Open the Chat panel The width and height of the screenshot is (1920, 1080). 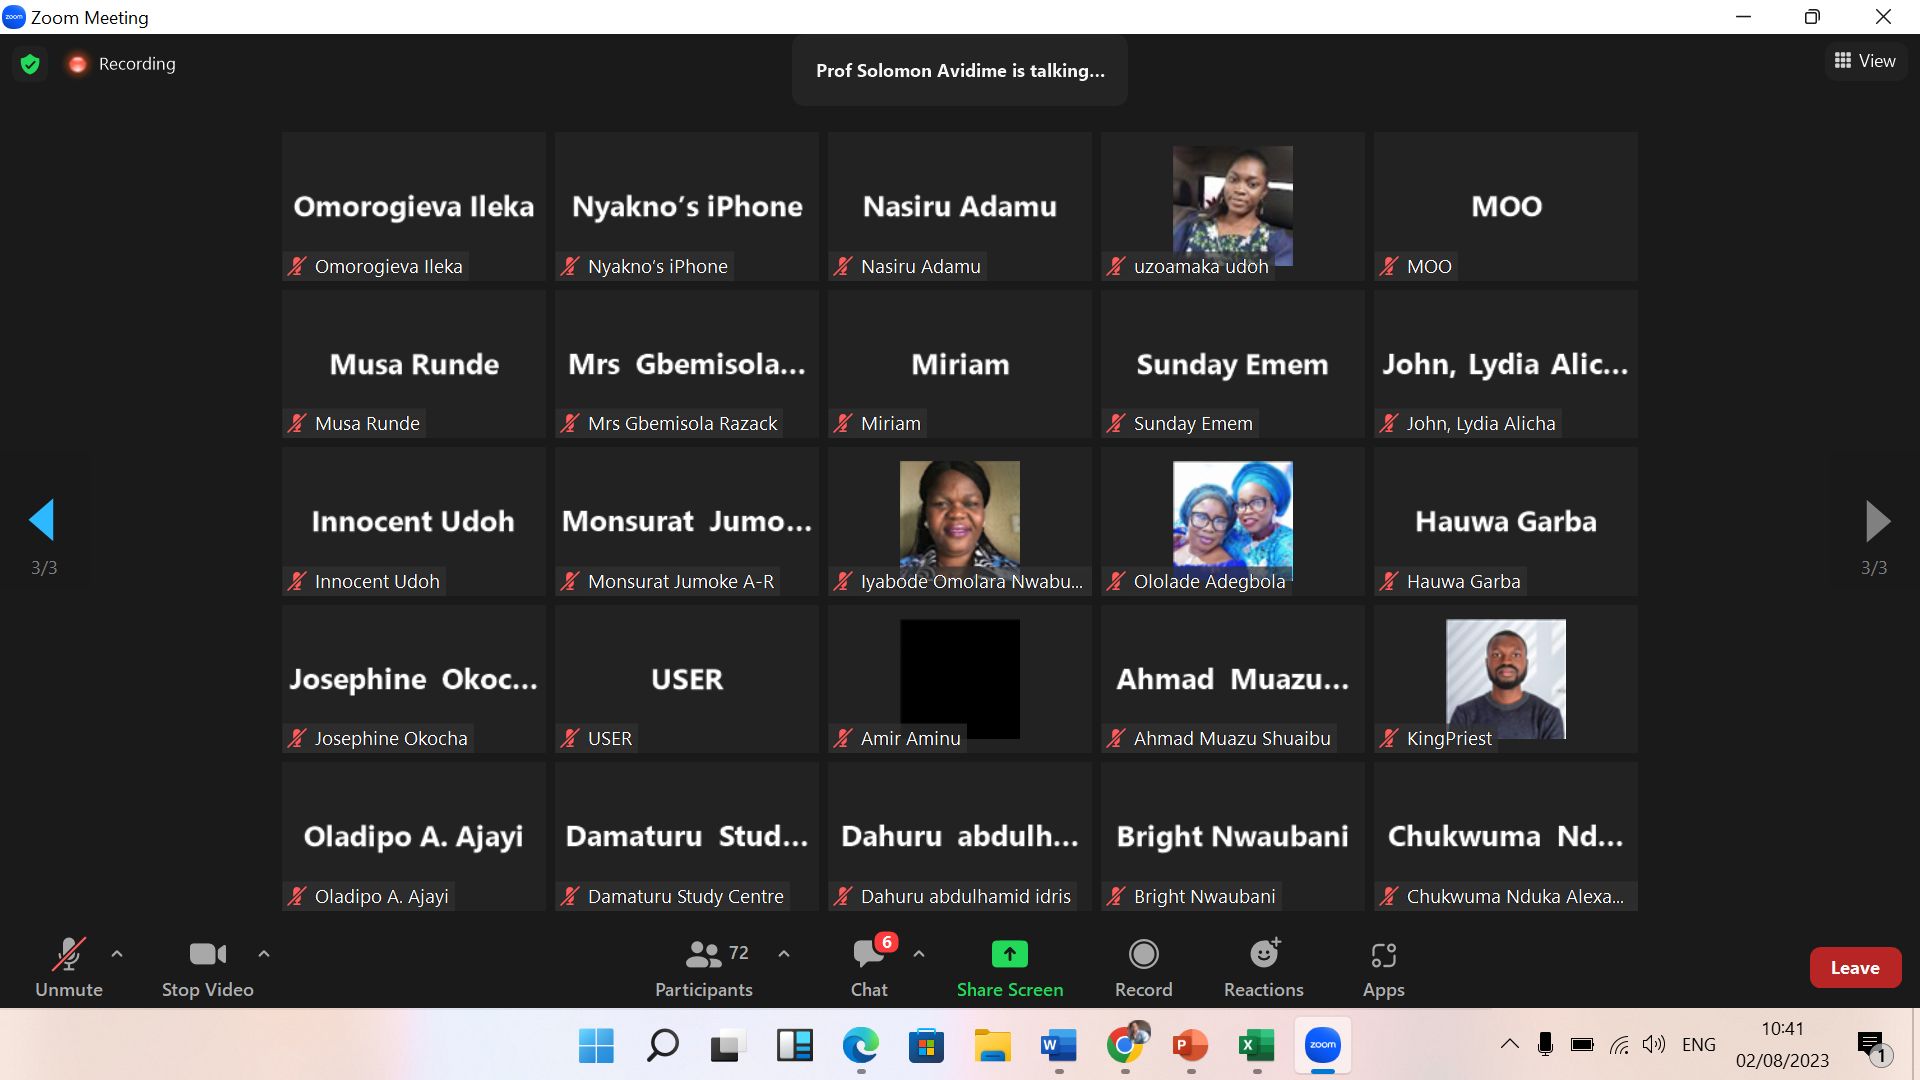(869, 968)
